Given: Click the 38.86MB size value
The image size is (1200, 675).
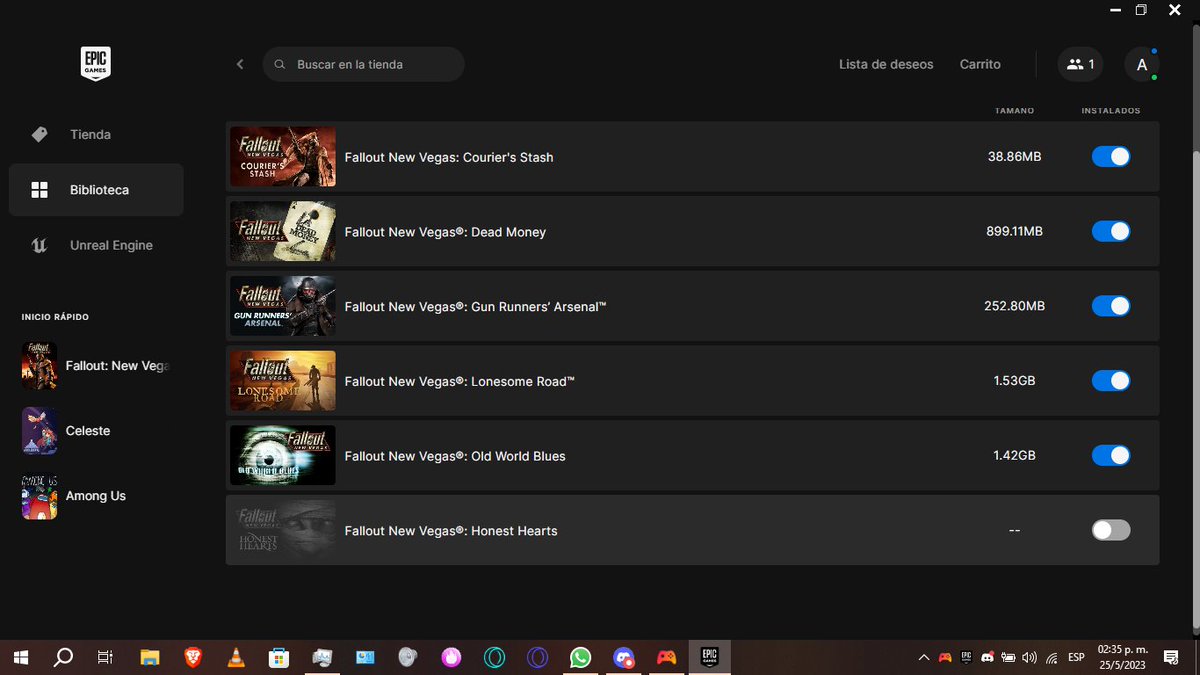Looking at the screenshot, I should pyautogui.click(x=1014, y=157).
